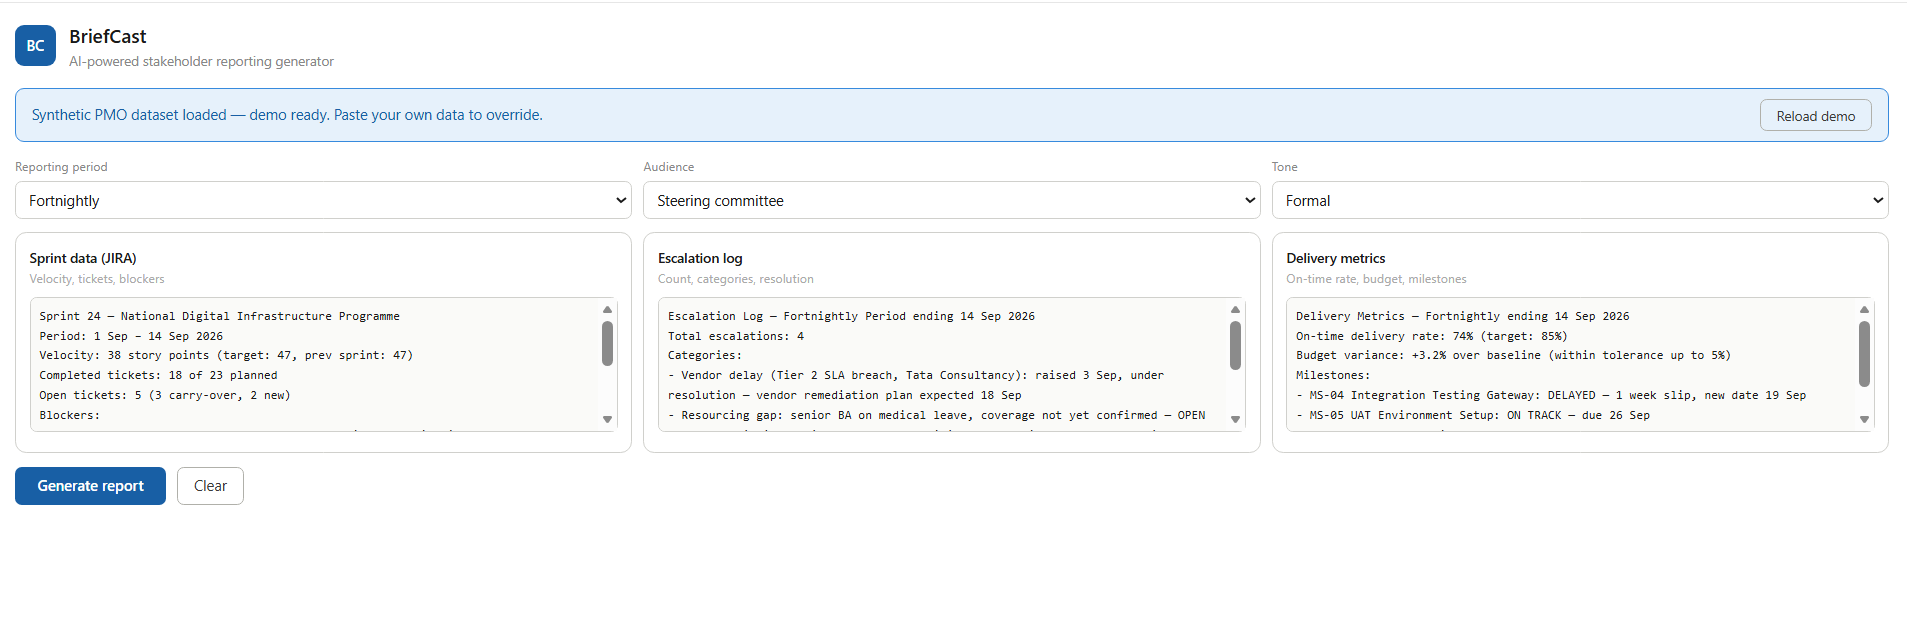Screen dimensions: 1907x617
Task: Click the BC BriefCast logo icon
Action: point(35,46)
